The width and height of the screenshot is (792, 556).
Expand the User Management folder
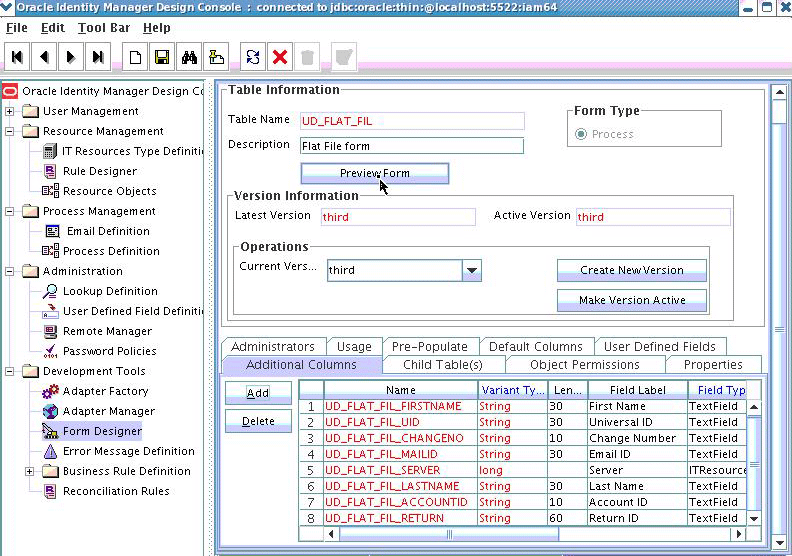click(10, 111)
